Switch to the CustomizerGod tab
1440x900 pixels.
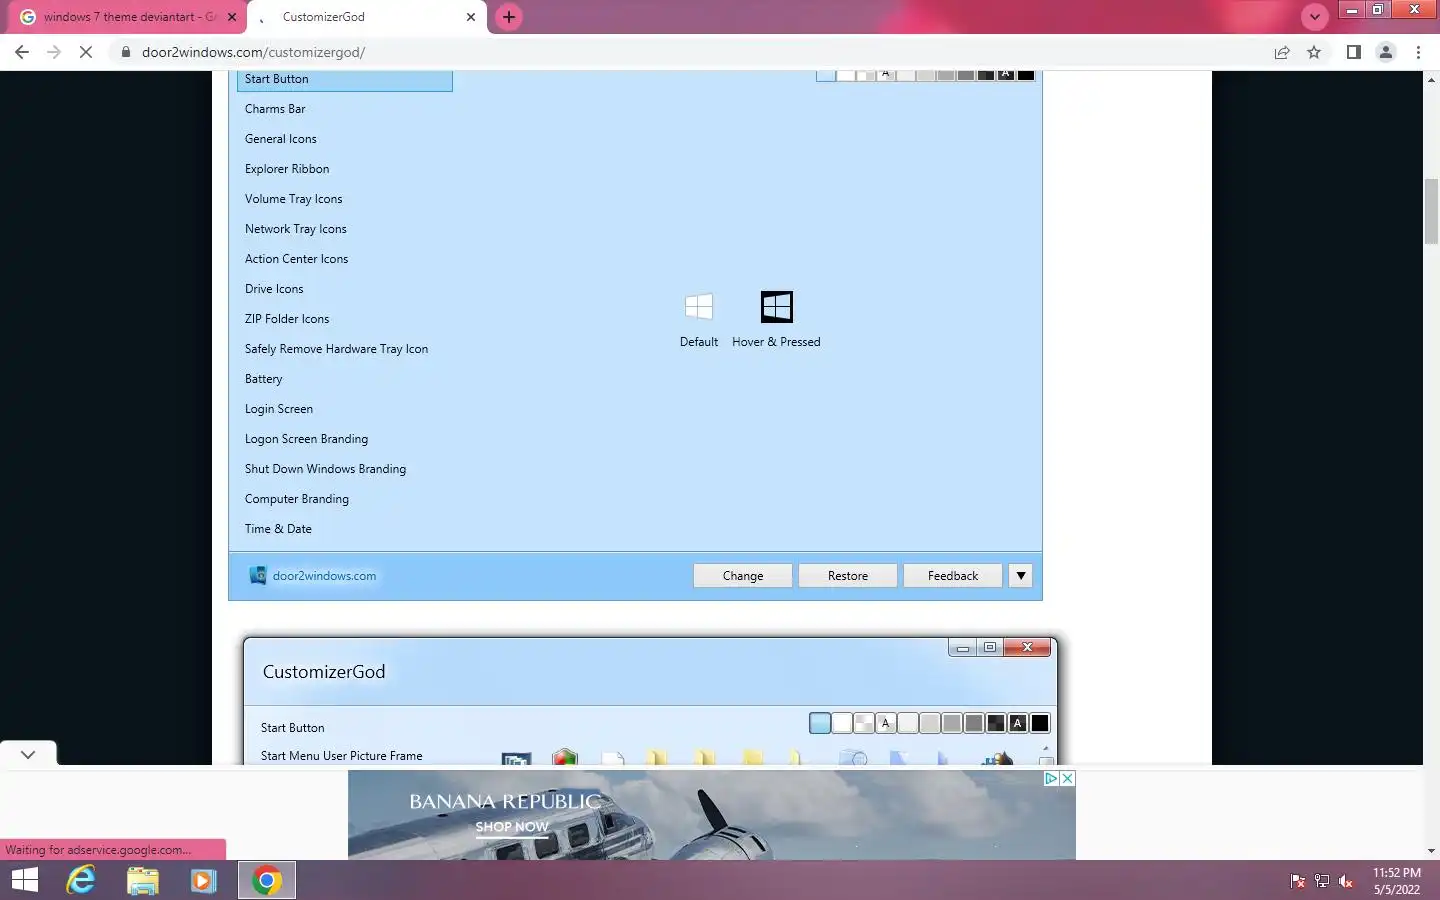pos(324,17)
